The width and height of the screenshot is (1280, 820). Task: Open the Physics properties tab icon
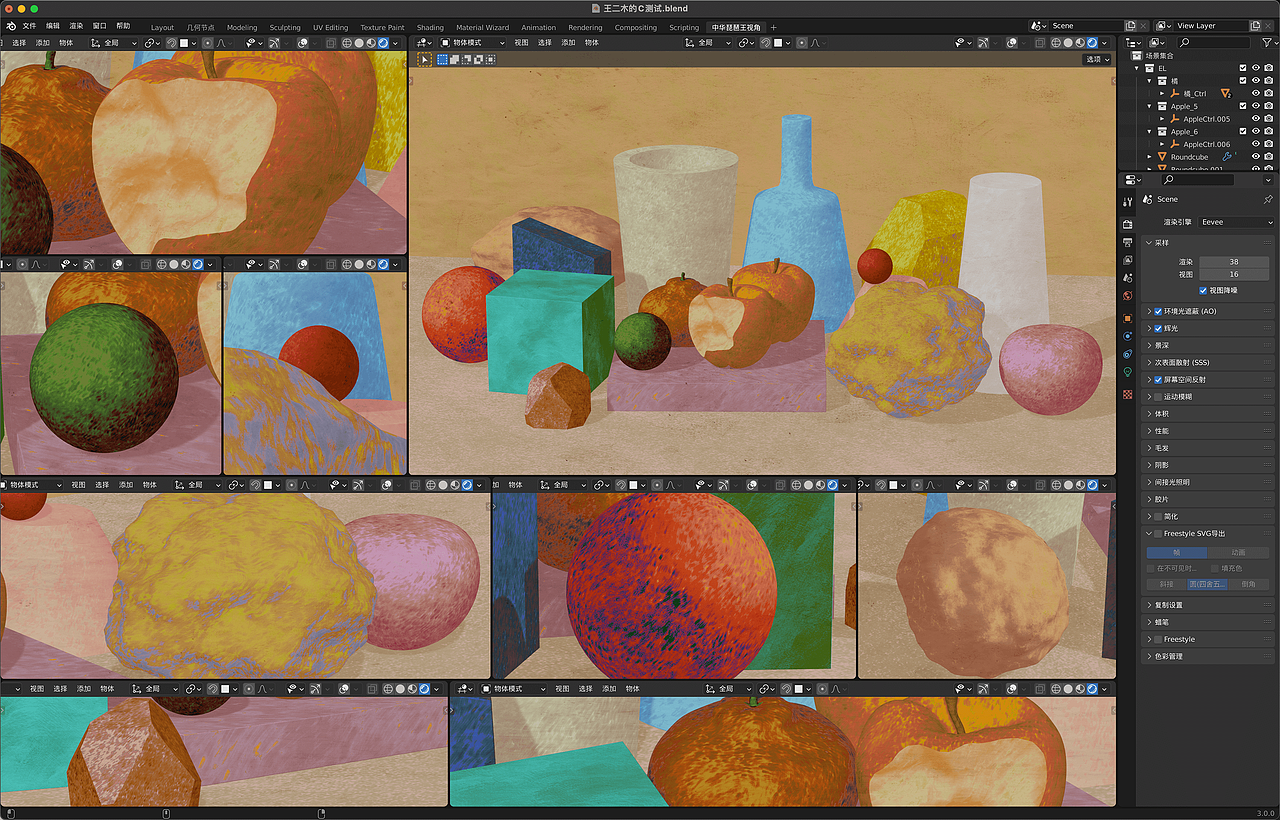pos(1128,336)
